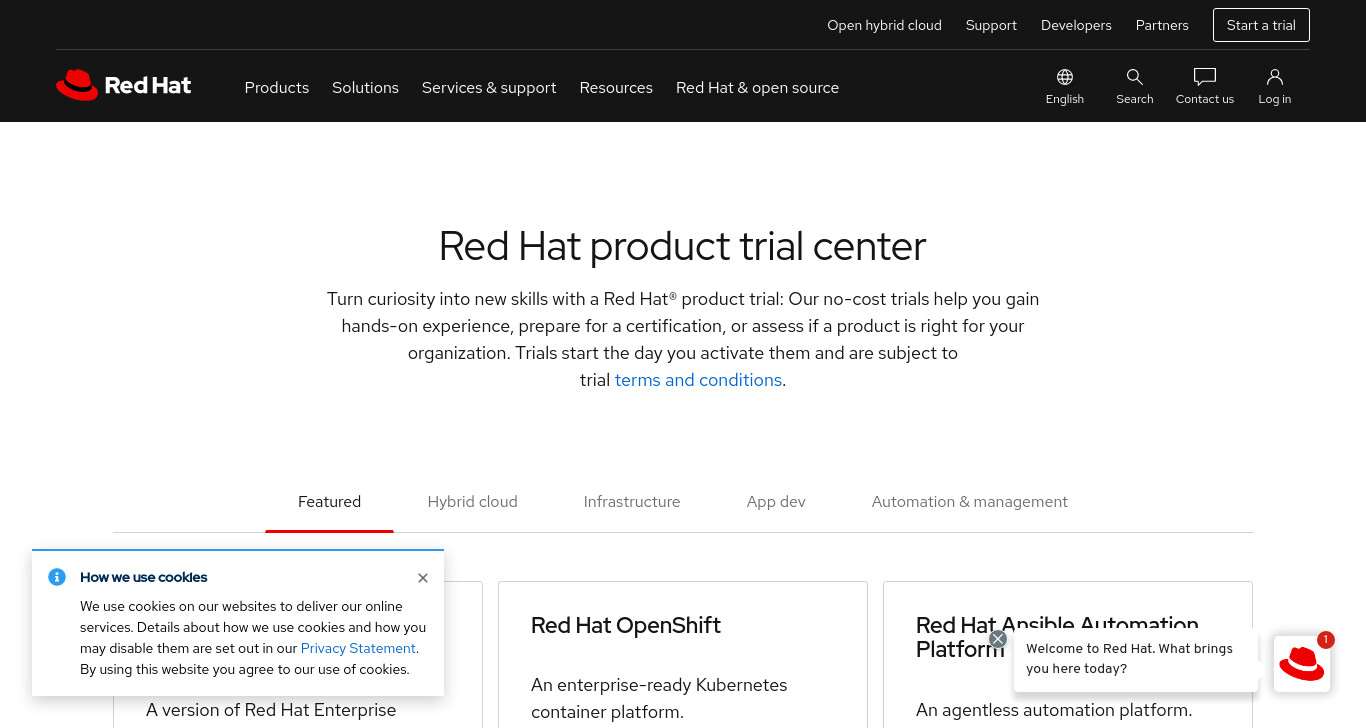Click the Log in user icon
Viewport: 1366px width, 728px height.
pos(1275,86)
